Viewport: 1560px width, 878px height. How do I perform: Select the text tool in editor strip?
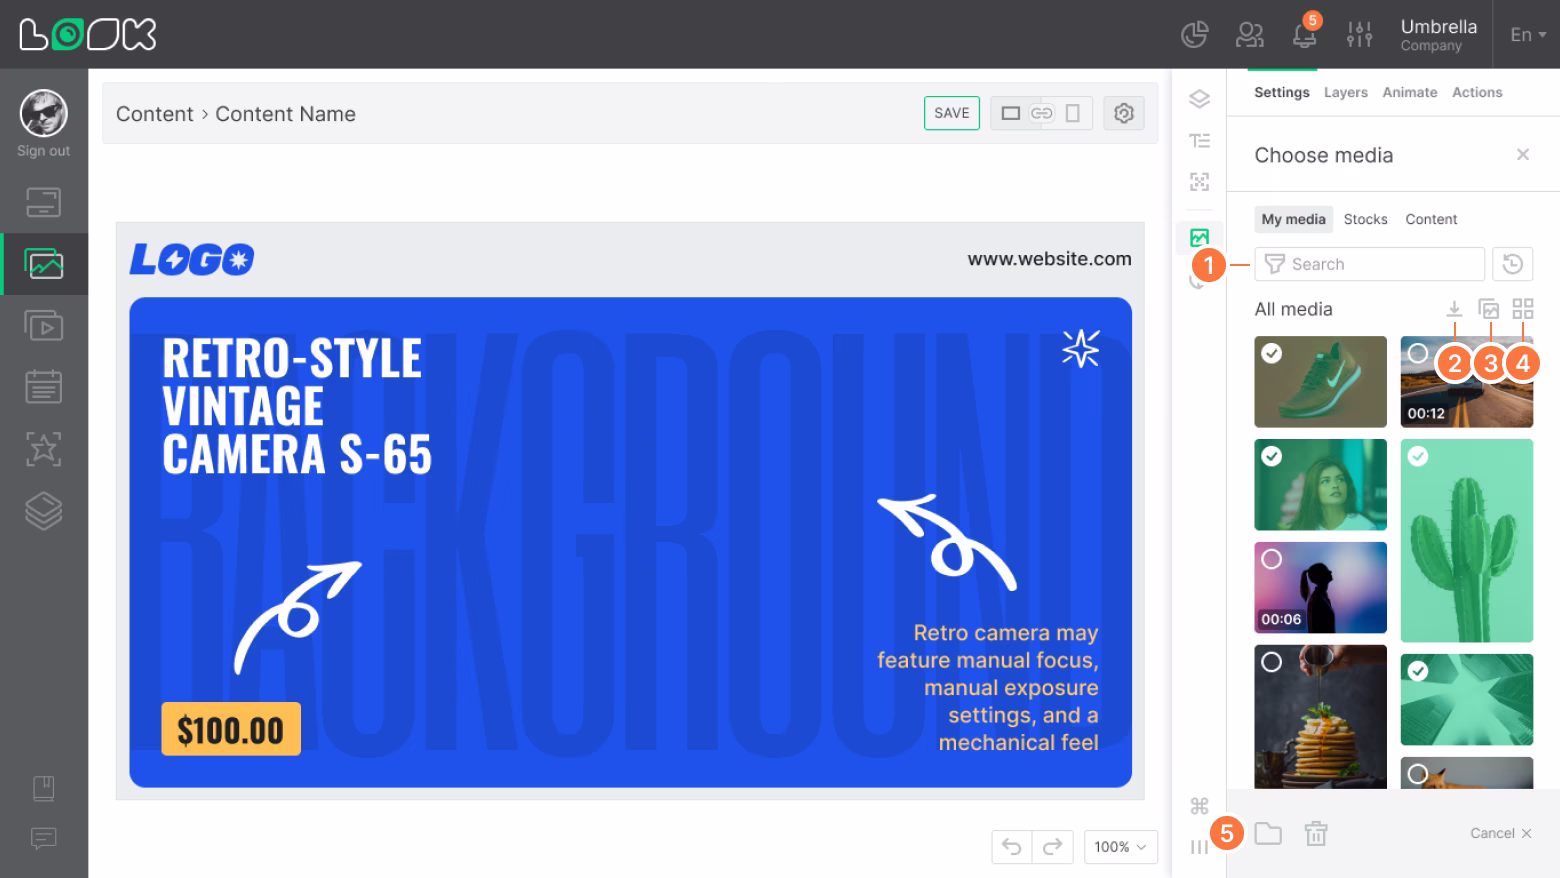pyautogui.click(x=1199, y=141)
